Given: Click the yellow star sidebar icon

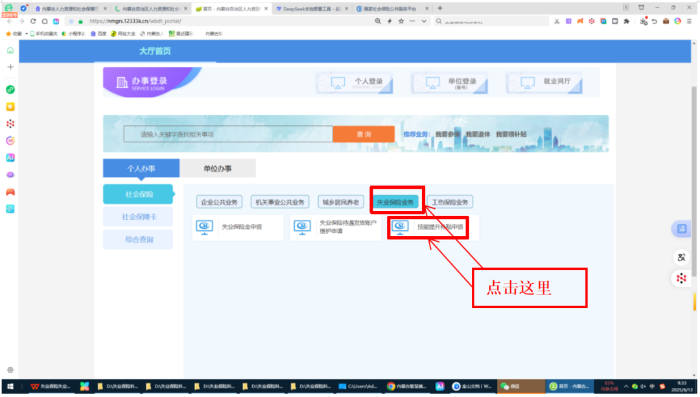Looking at the screenshot, I should click(10, 107).
